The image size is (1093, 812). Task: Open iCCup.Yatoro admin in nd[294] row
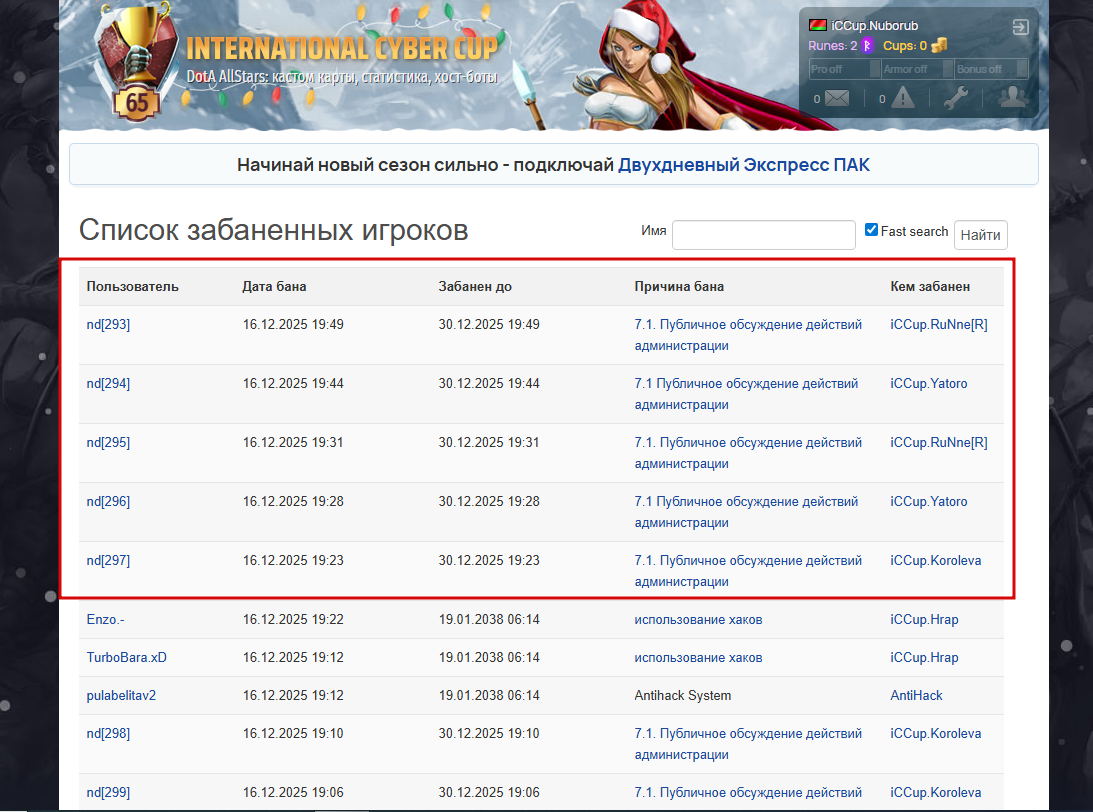point(928,384)
